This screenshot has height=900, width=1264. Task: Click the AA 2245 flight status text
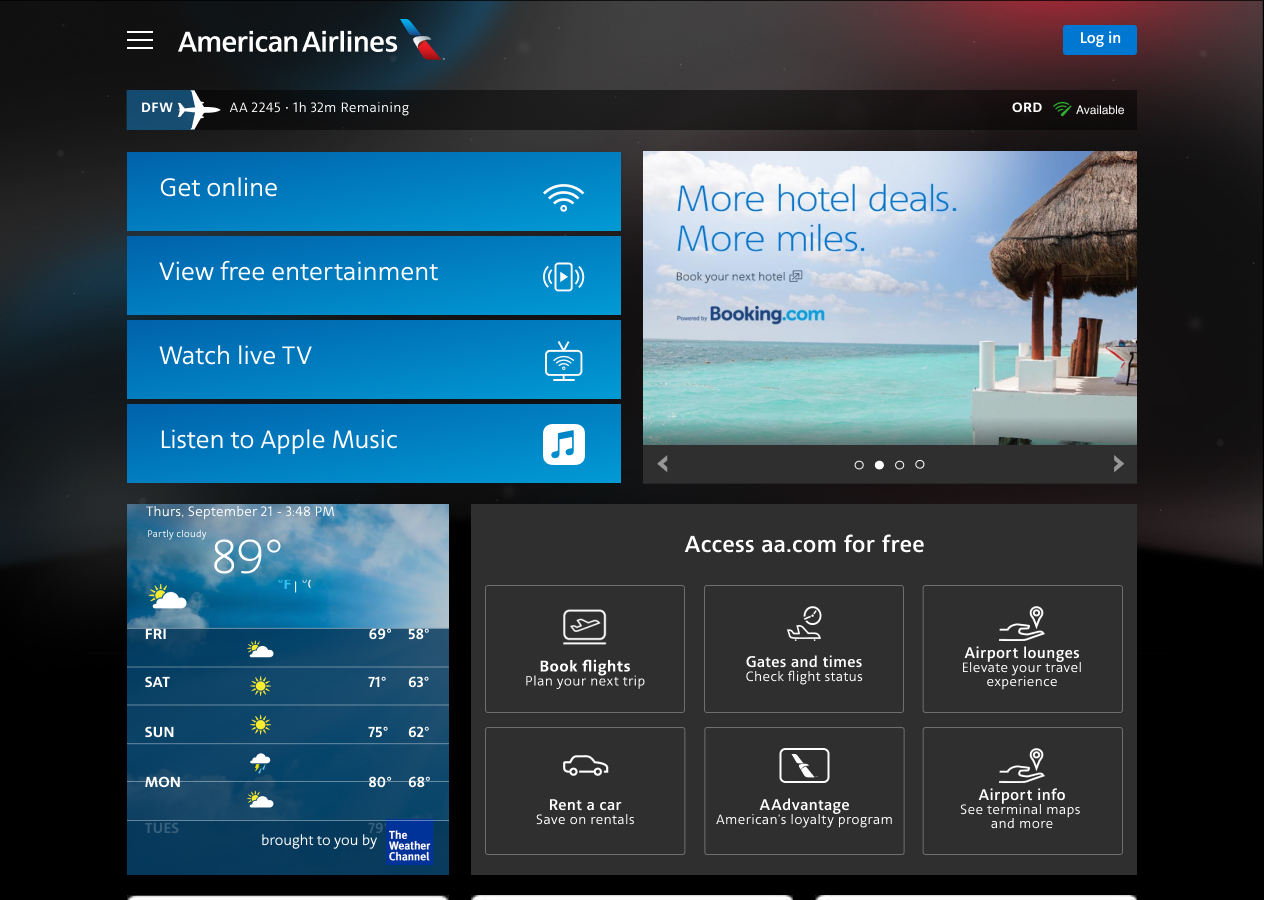(319, 108)
